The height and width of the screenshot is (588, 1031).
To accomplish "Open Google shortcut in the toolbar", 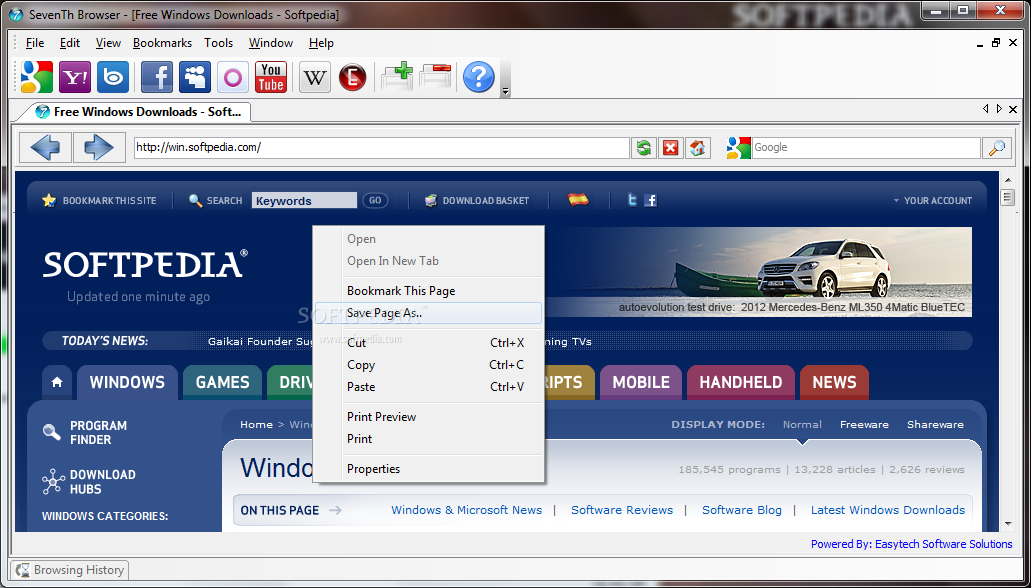I will [x=37, y=77].
